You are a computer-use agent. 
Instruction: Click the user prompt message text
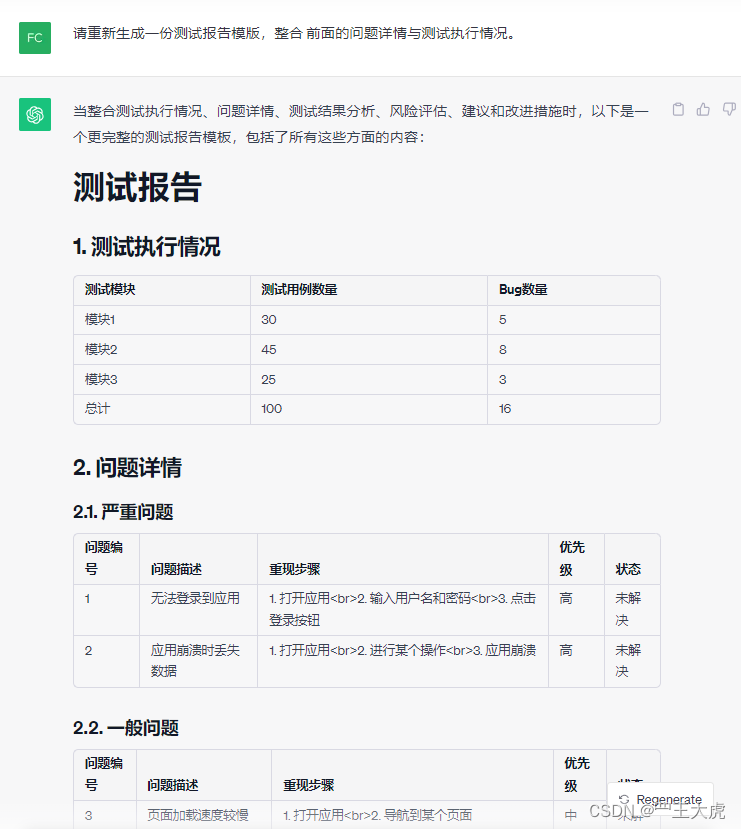(293, 33)
